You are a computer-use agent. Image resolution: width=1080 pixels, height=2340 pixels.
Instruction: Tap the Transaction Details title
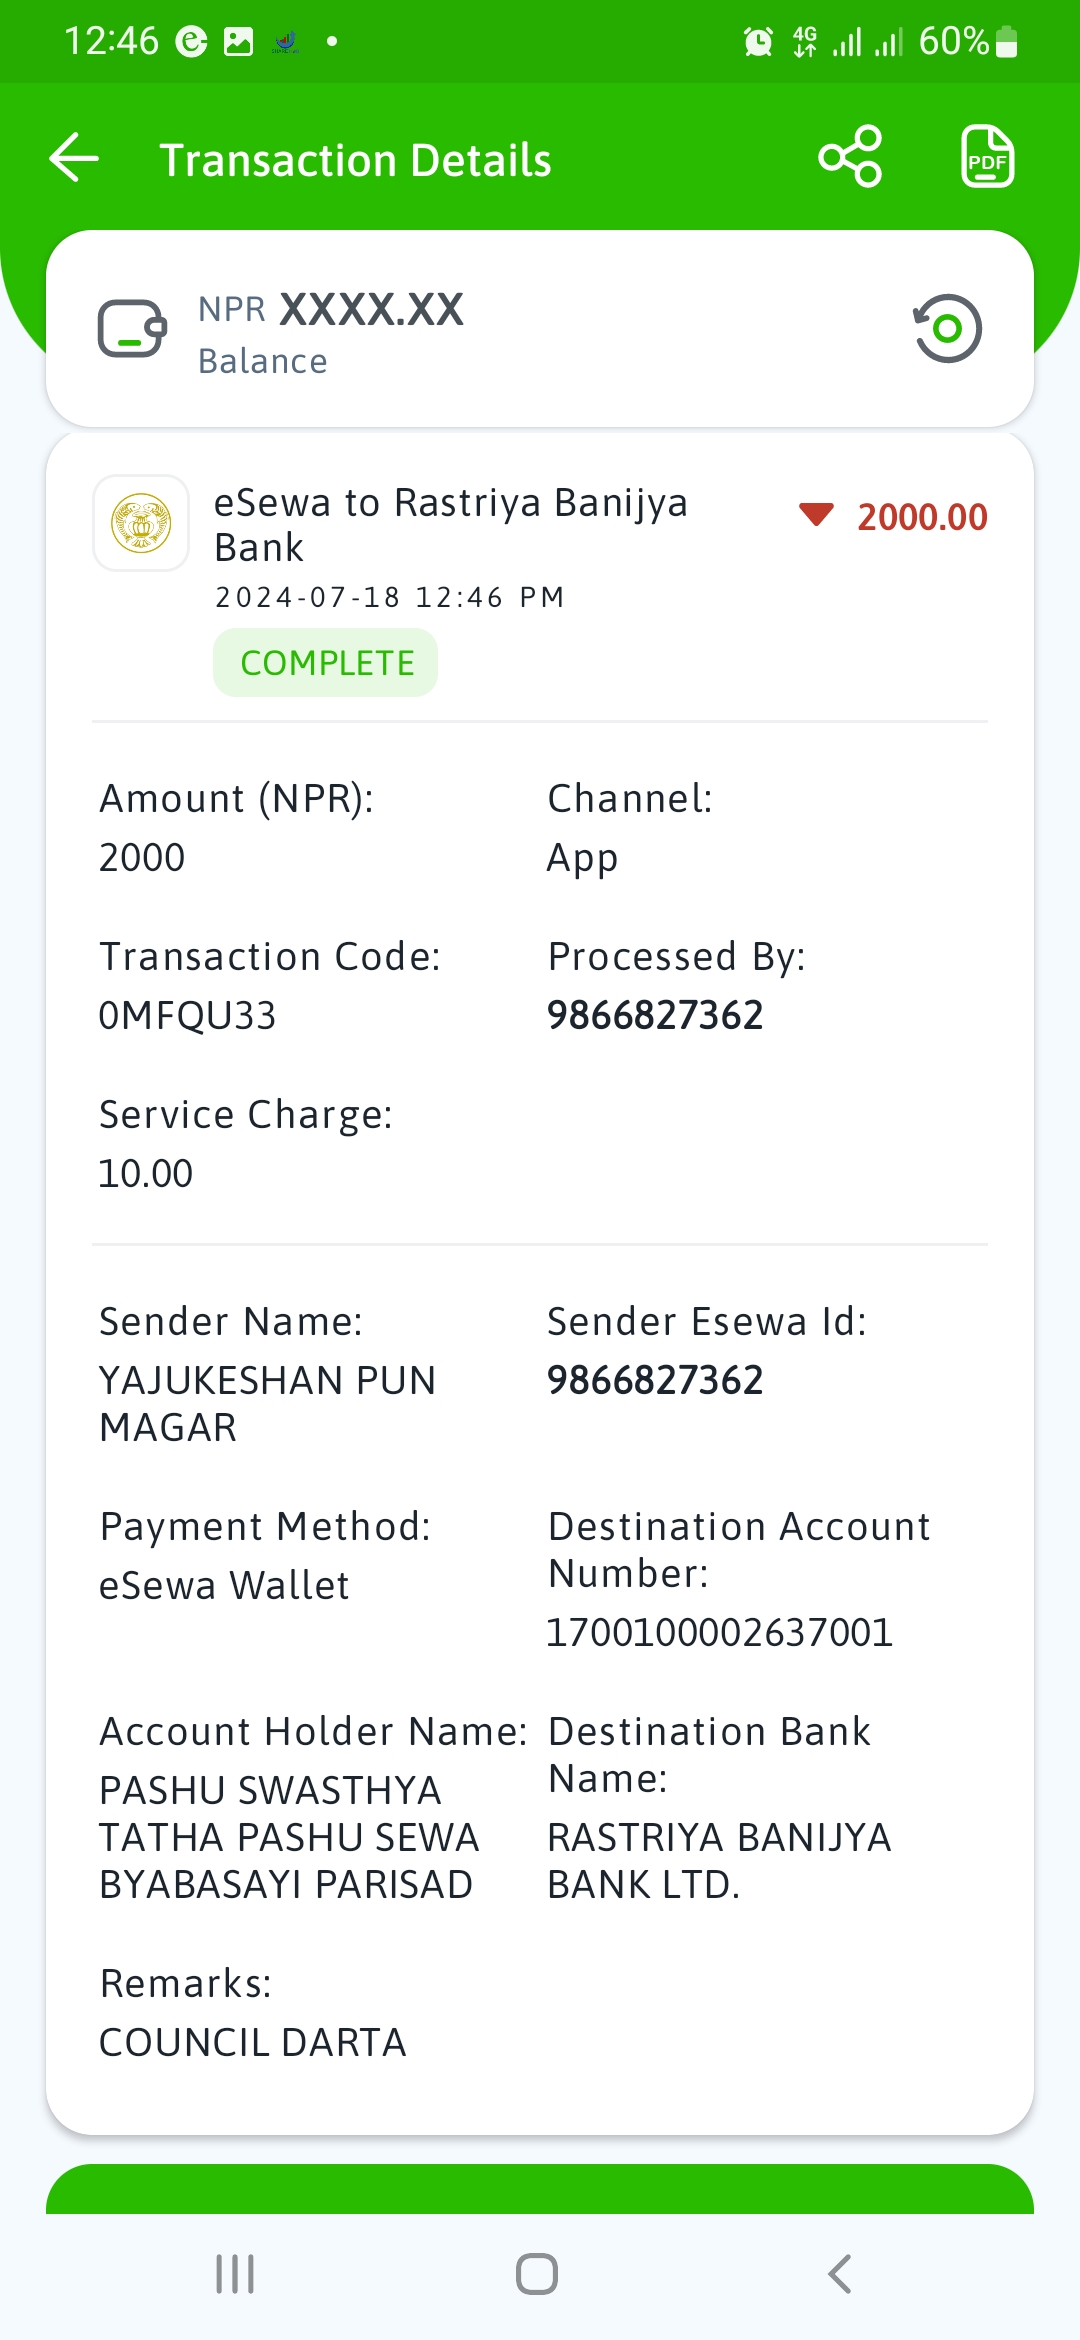pos(355,160)
